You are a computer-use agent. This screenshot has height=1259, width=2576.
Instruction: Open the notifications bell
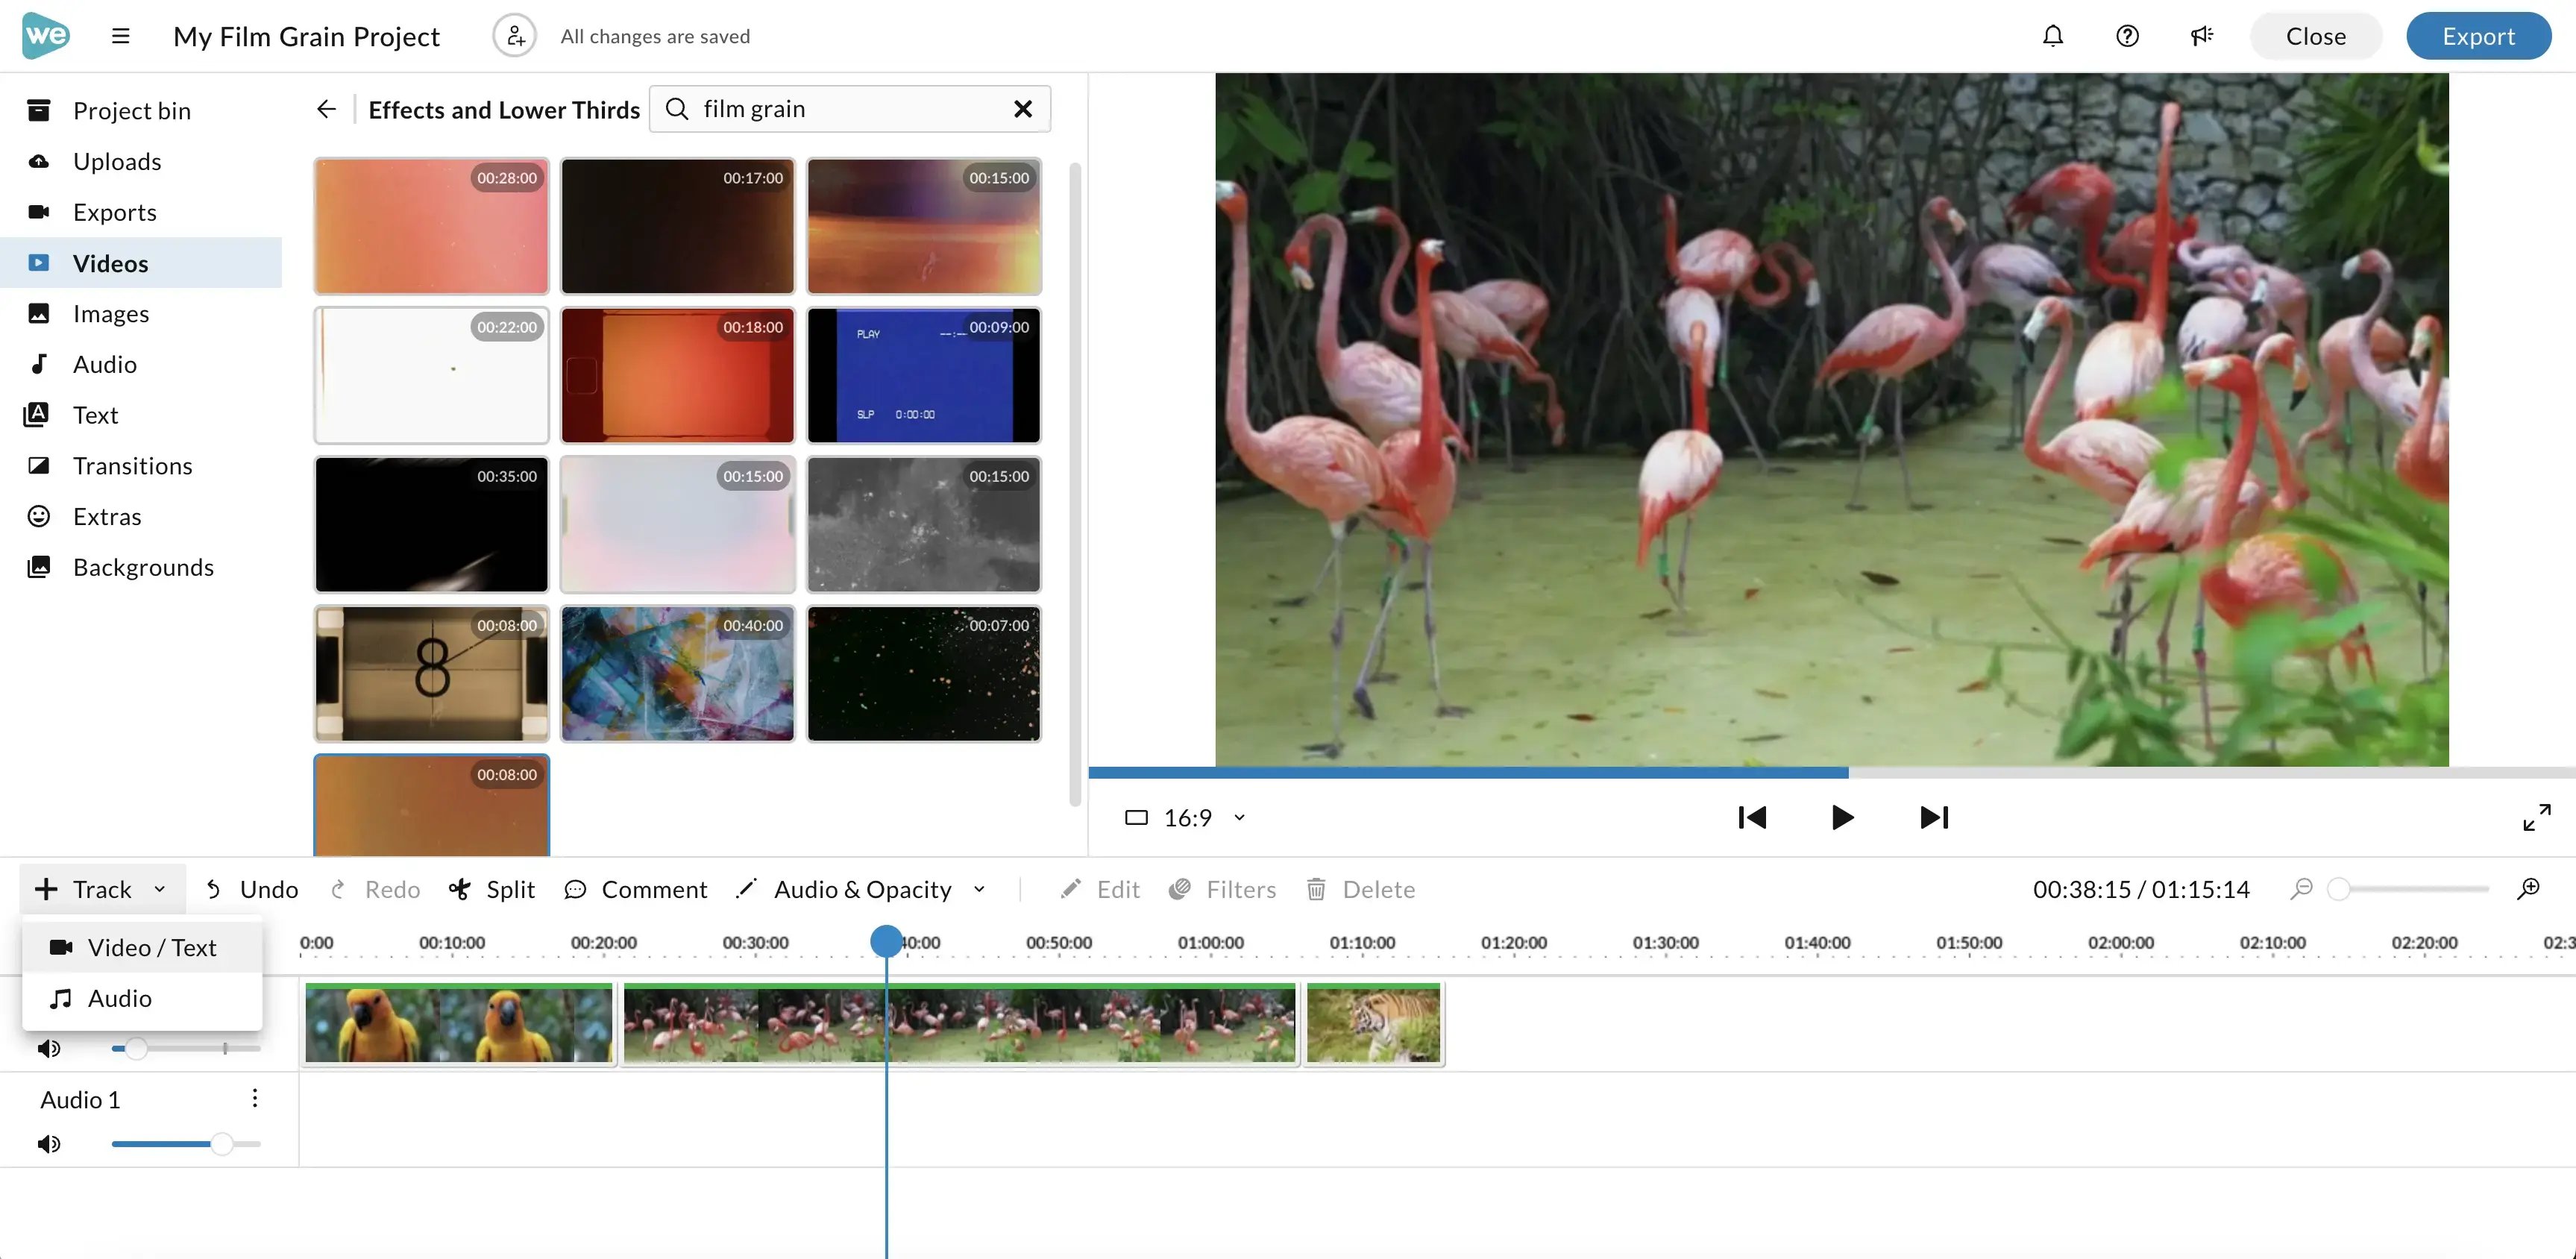tap(2052, 36)
